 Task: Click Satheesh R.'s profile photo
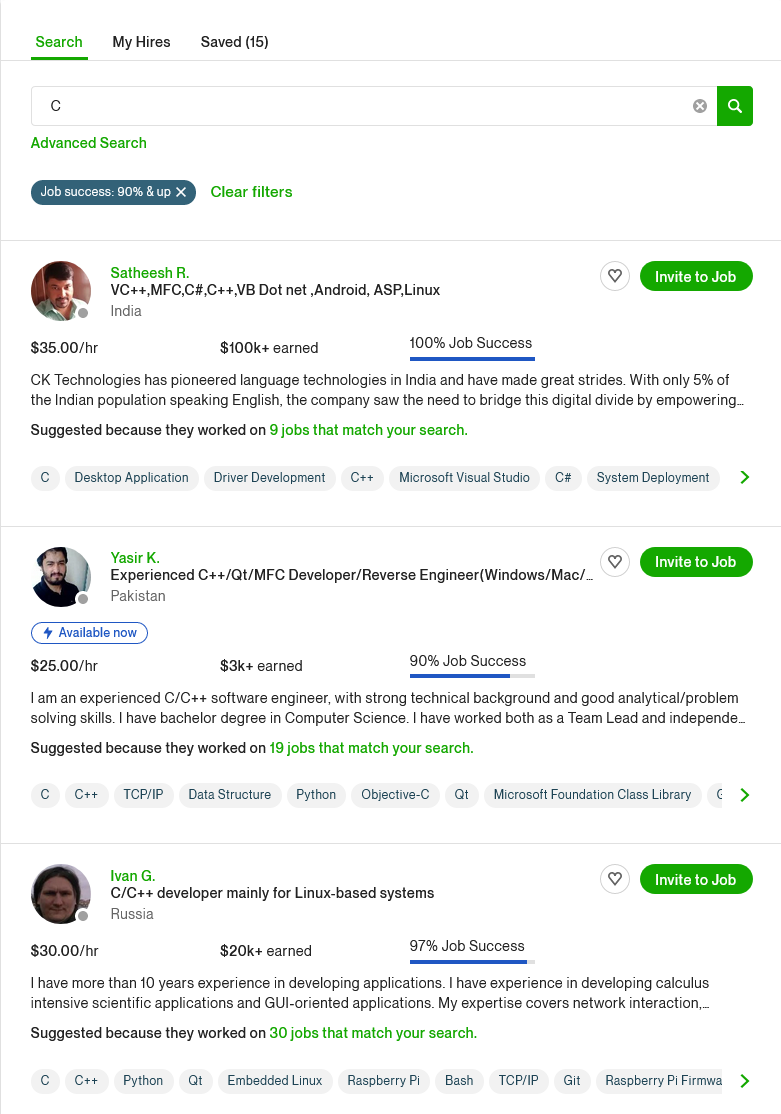click(x=61, y=290)
